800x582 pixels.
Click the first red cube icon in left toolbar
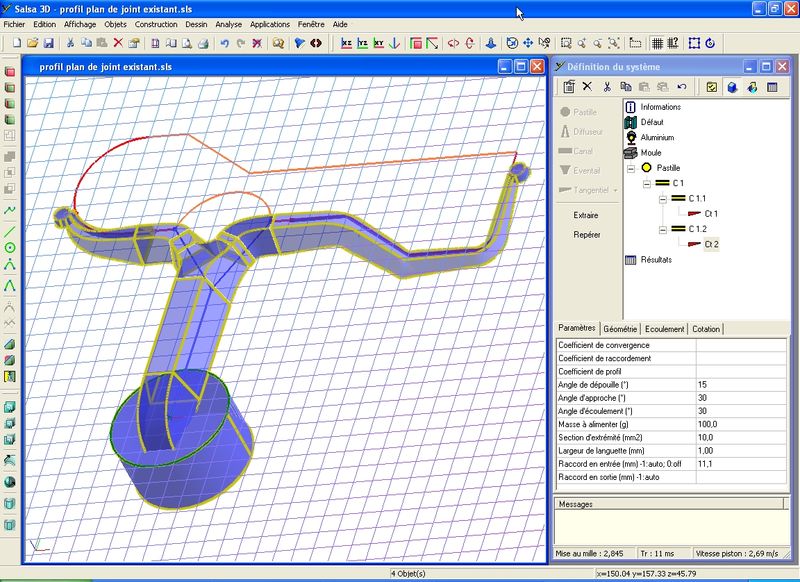[x=10, y=71]
